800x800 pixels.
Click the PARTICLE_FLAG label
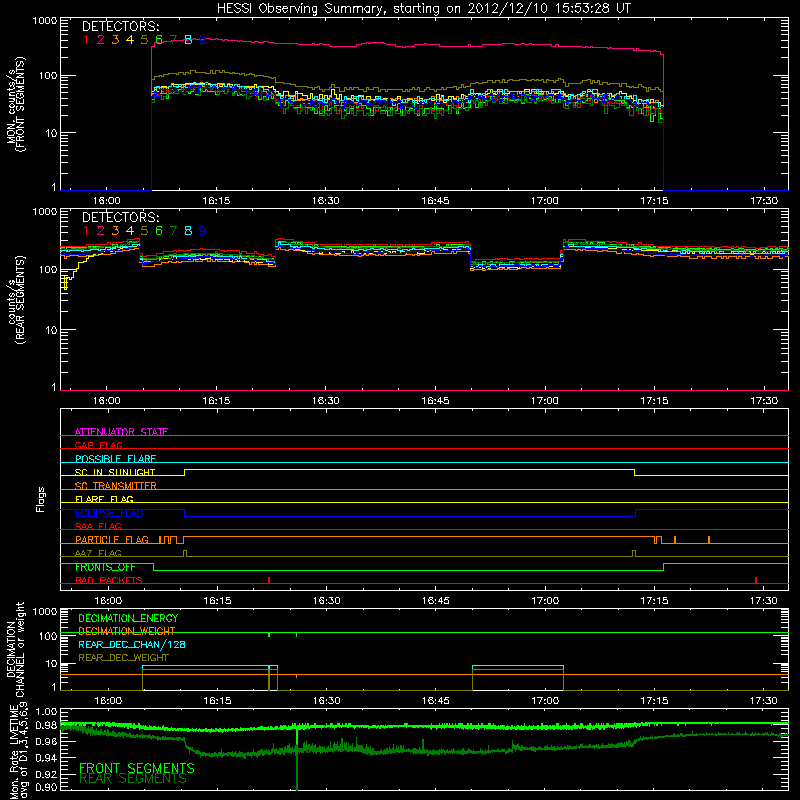click(112, 539)
